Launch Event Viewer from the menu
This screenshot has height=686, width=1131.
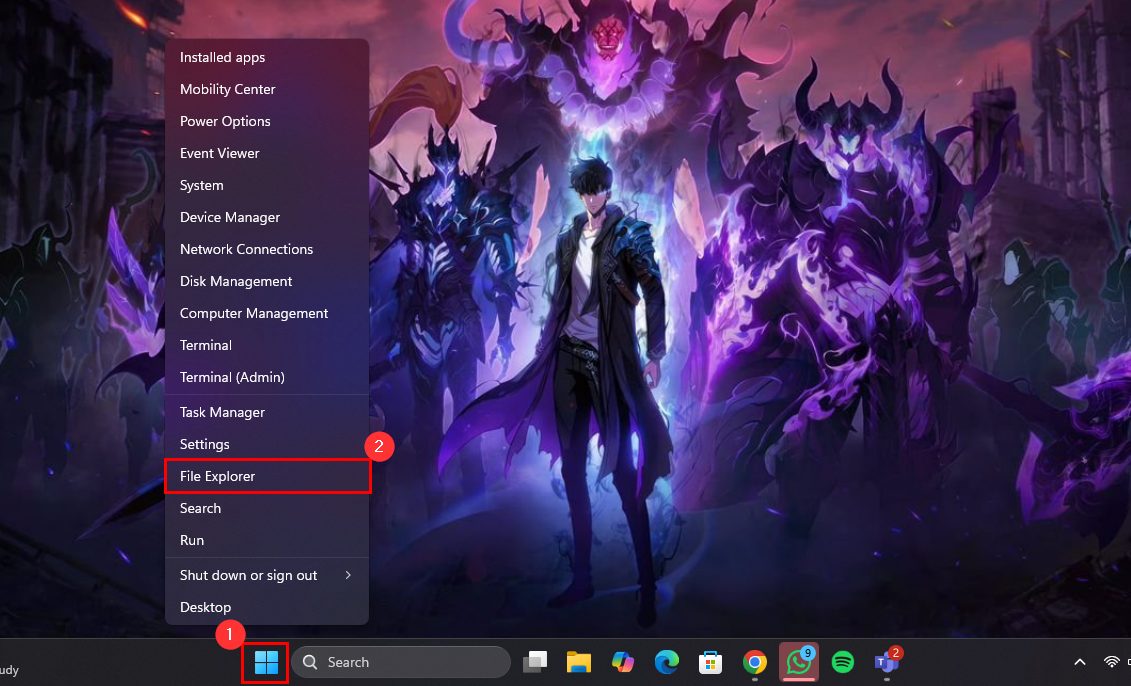(267, 153)
